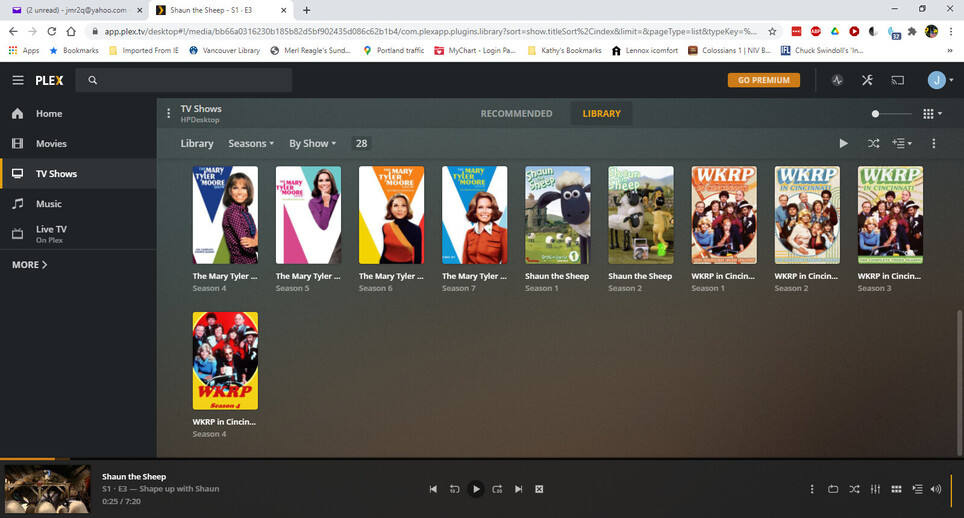Open Mary Tyler Moore Season 7 poster
Image resolution: width=964 pixels, height=518 pixels.
coord(475,215)
